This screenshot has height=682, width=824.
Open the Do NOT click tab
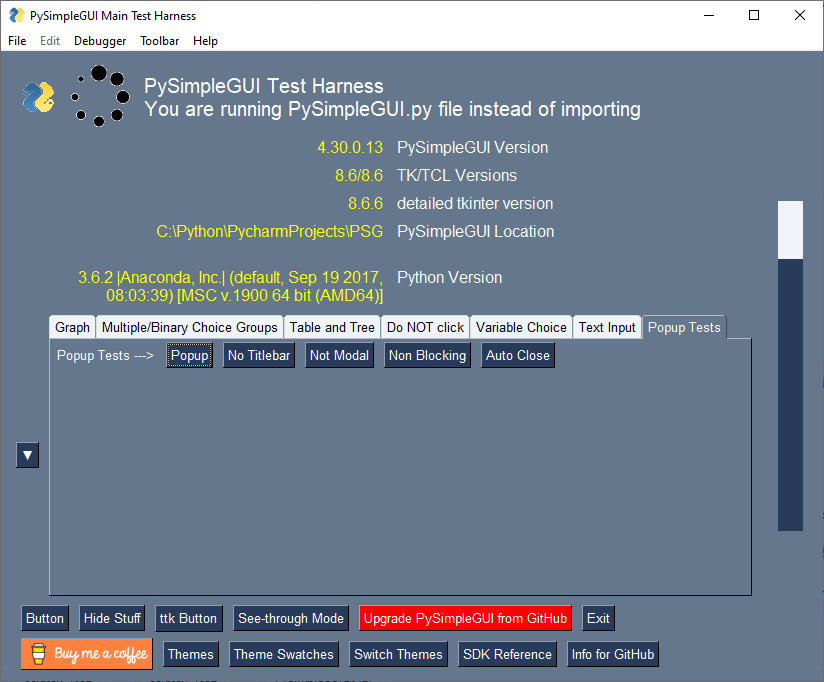pyautogui.click(x=425, y=327)
